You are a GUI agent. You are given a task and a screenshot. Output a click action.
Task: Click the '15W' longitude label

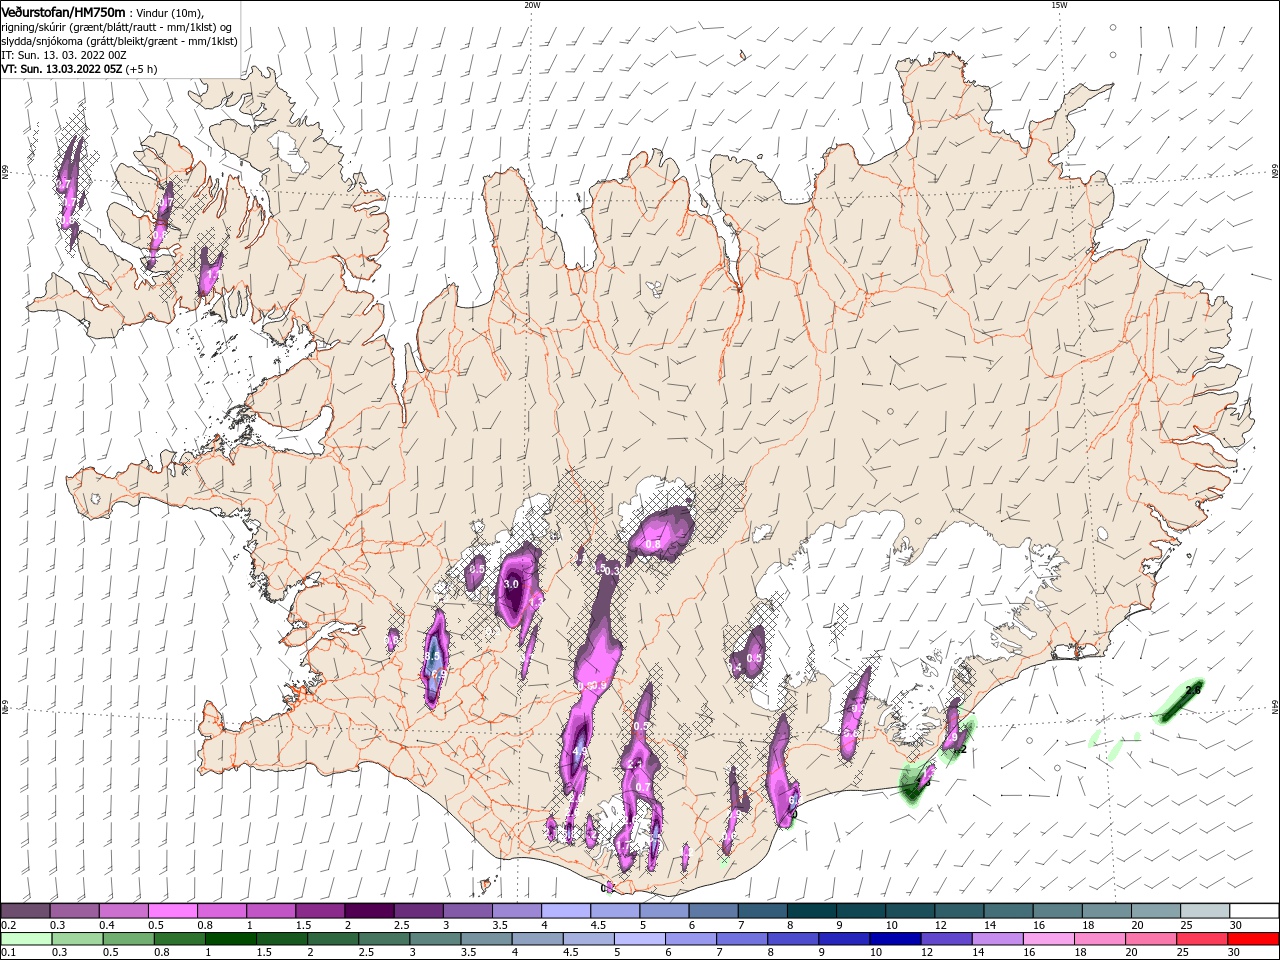(x=1059, y=5)
